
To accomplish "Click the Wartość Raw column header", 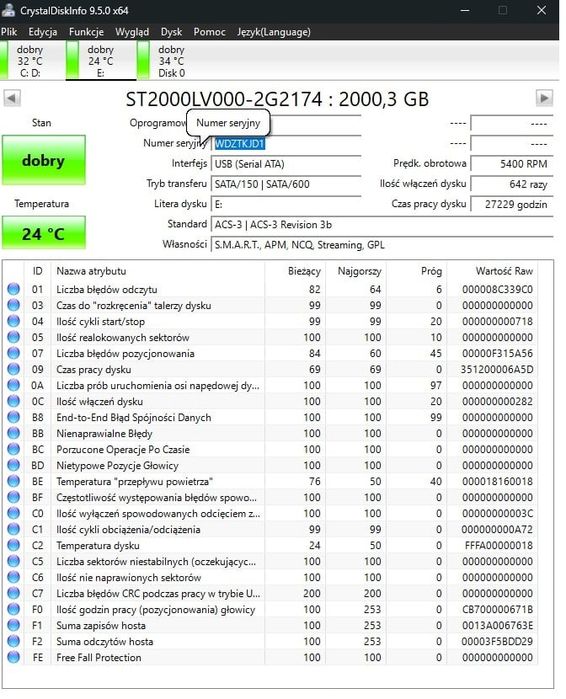I will [x=492, y=271].
